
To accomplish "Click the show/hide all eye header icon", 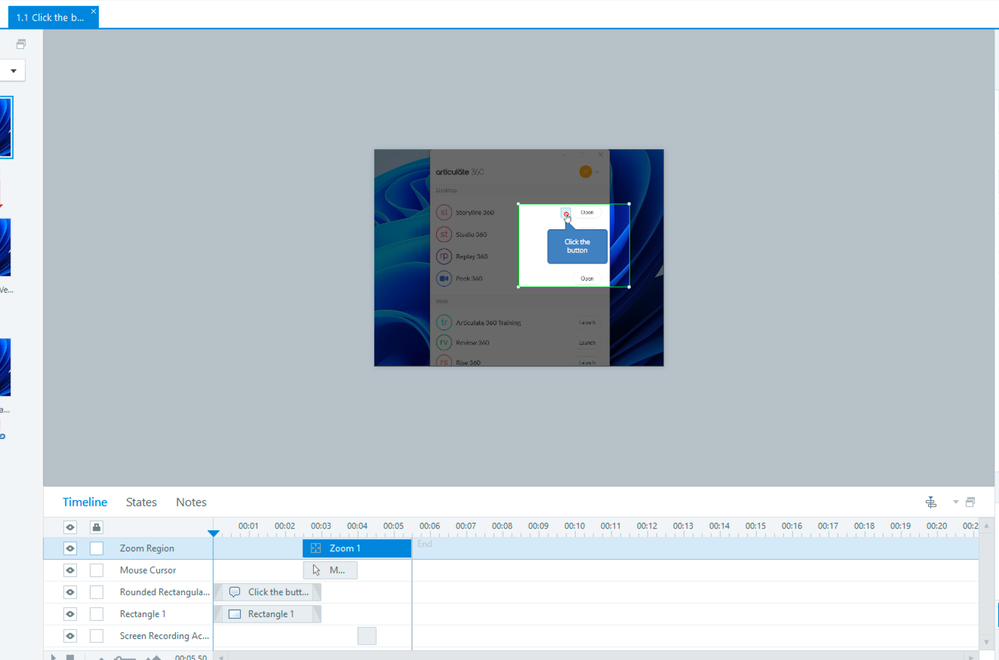I will (x=70, y=527).
